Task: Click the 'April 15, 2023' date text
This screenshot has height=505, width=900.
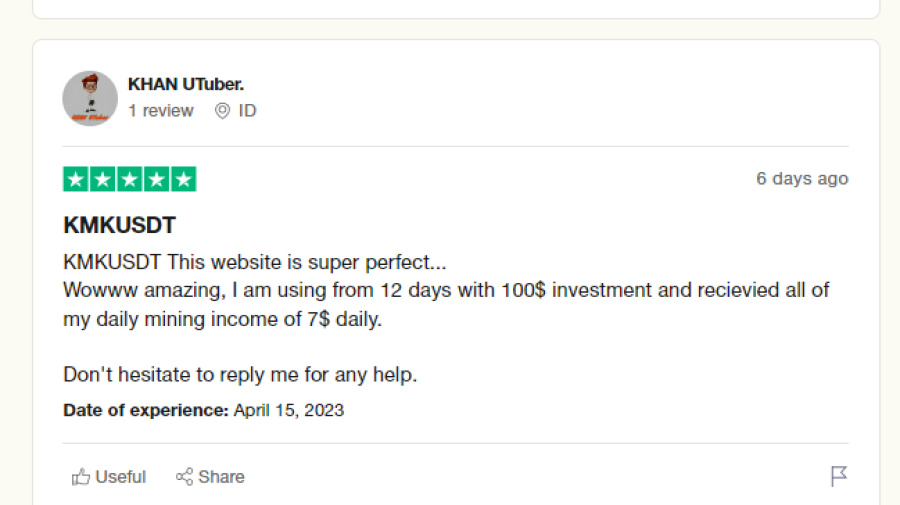Action: pos(289,410)
